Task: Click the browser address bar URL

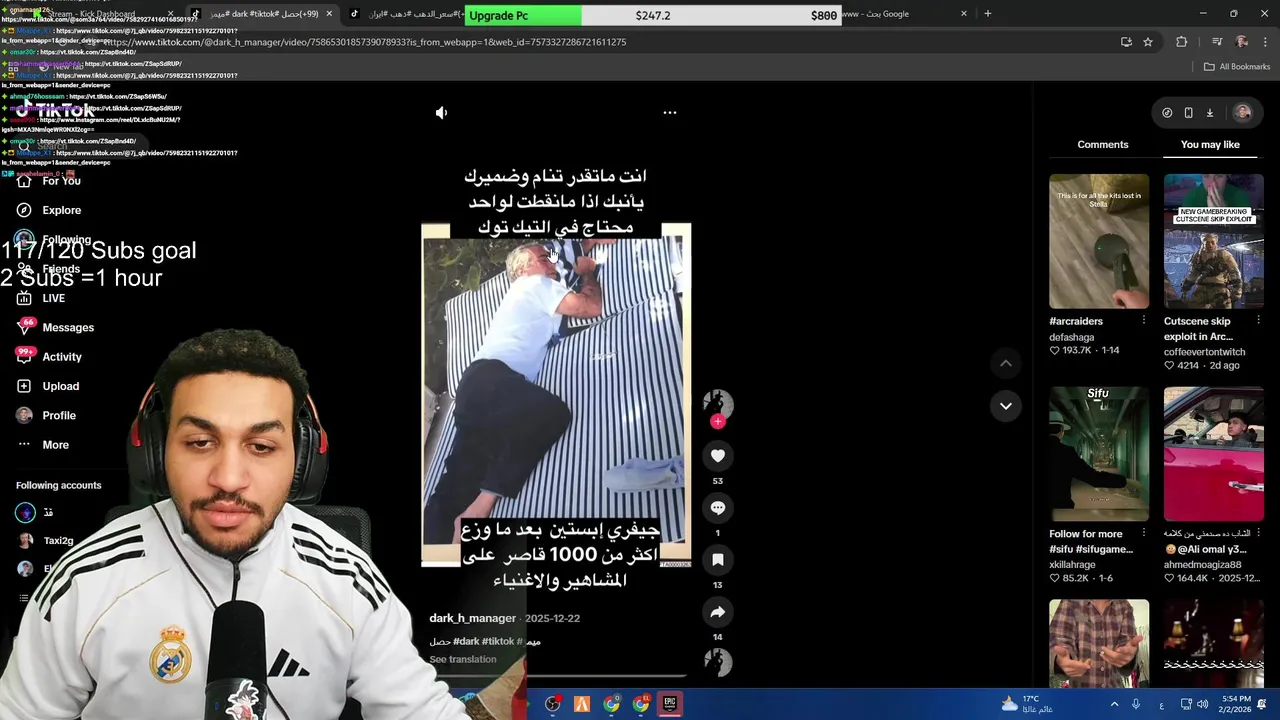Action: pos(365,42)
